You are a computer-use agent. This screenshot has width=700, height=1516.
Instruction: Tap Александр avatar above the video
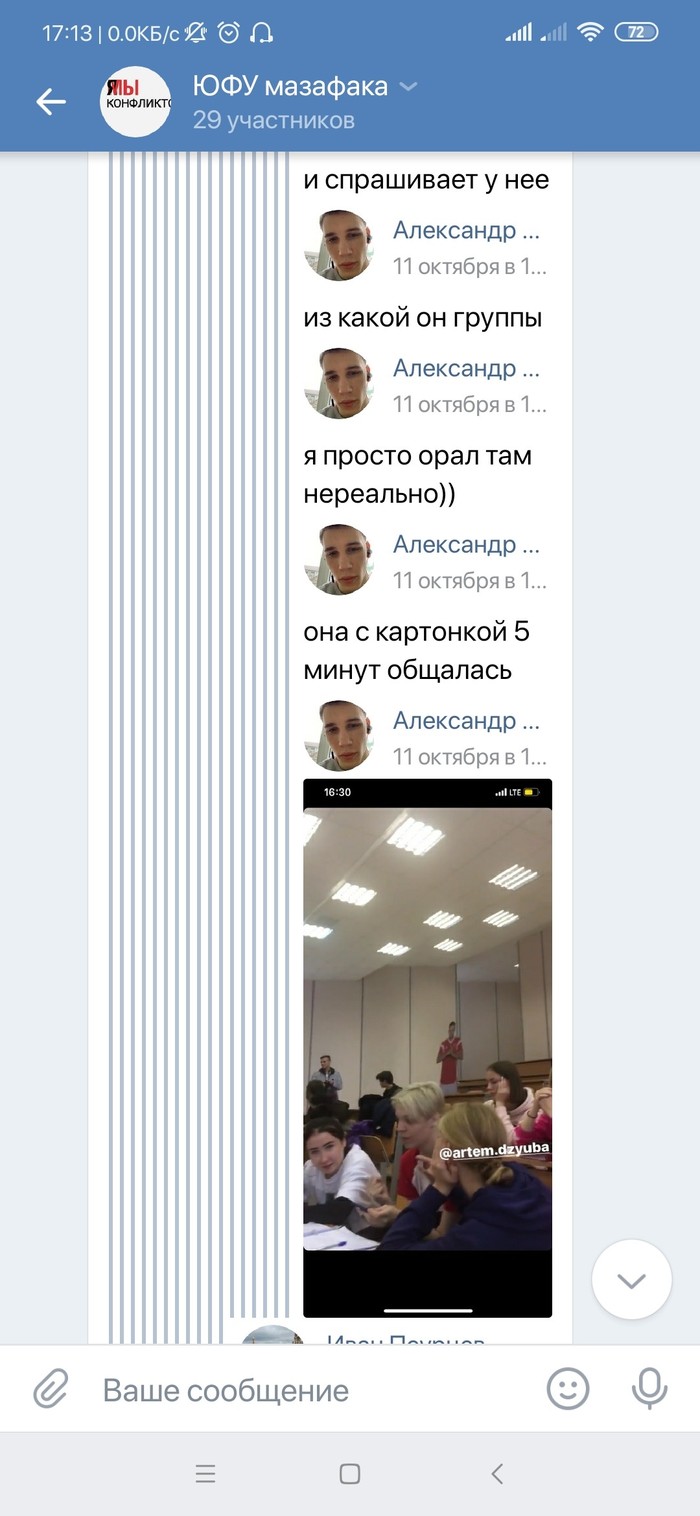pyautogui.click(x=339, y=735)
